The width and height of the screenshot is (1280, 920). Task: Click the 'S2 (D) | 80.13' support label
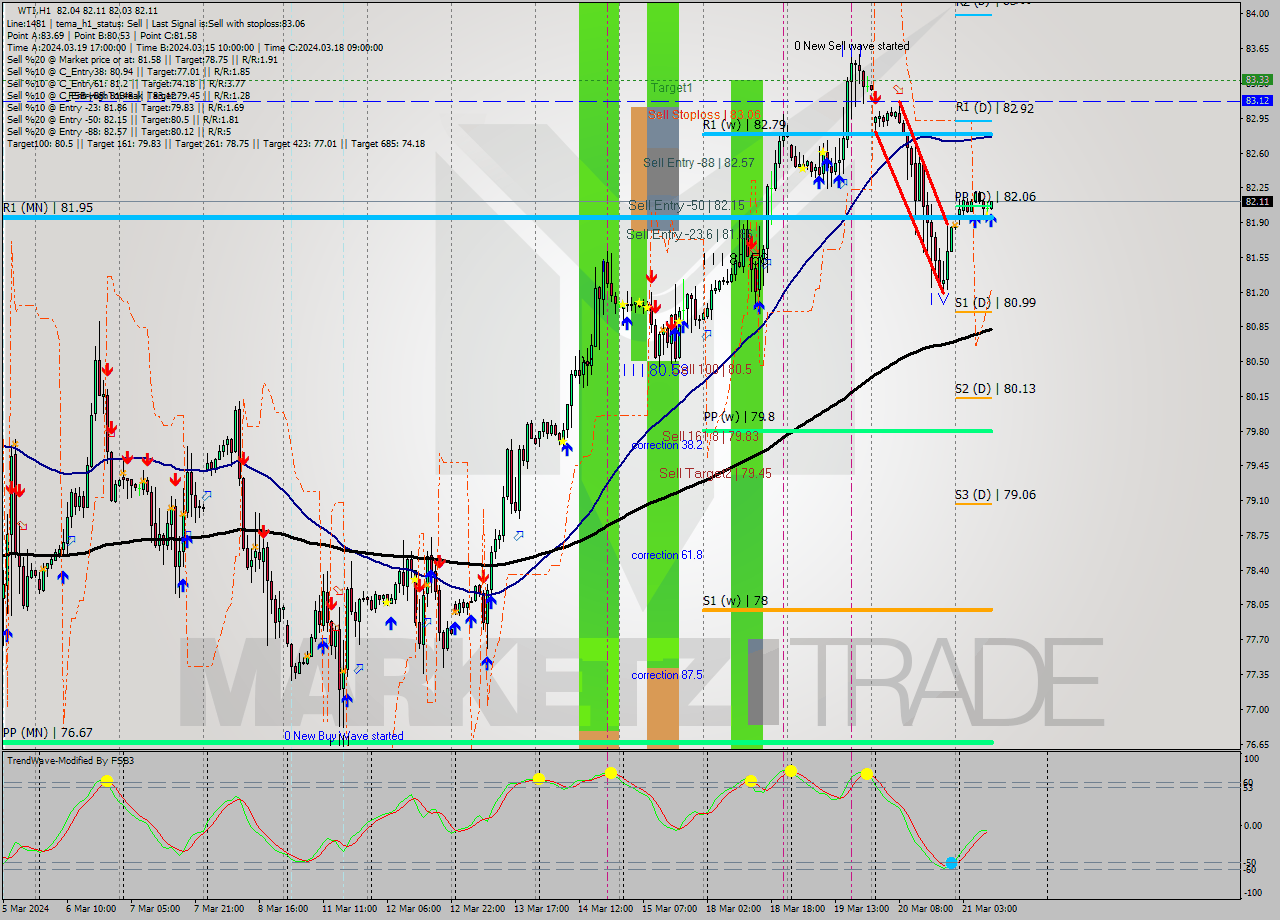pos(995,388)
